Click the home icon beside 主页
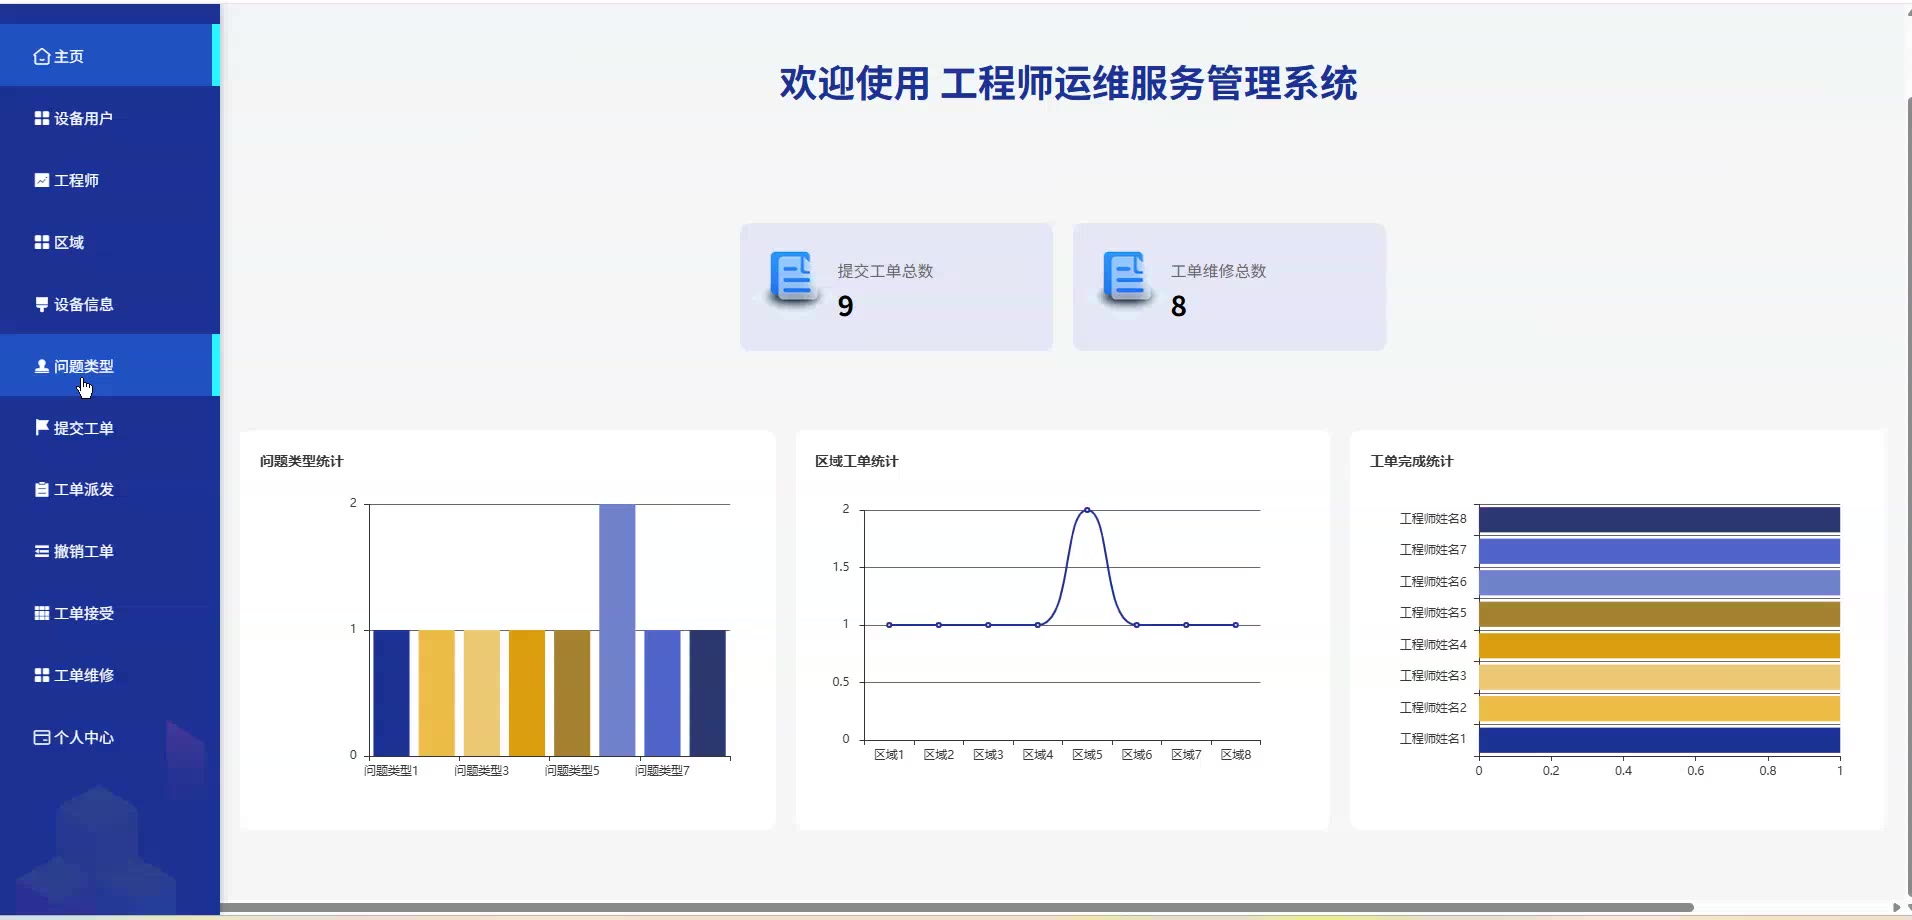Image resolution: width=1912 pixels, height=920 pixels. (x=42, y=57)
